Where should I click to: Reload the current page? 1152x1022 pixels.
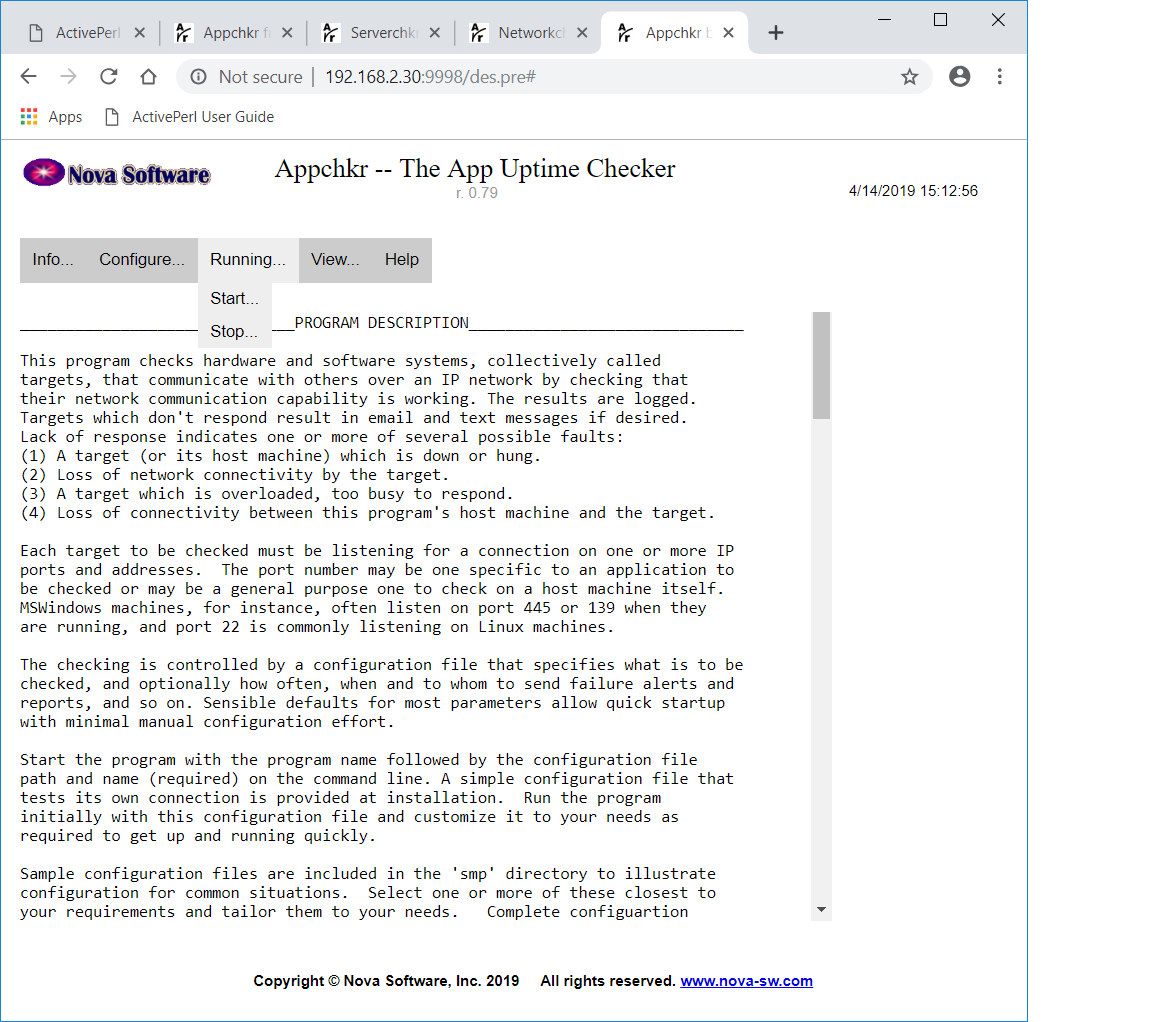(x=109, y=76)
